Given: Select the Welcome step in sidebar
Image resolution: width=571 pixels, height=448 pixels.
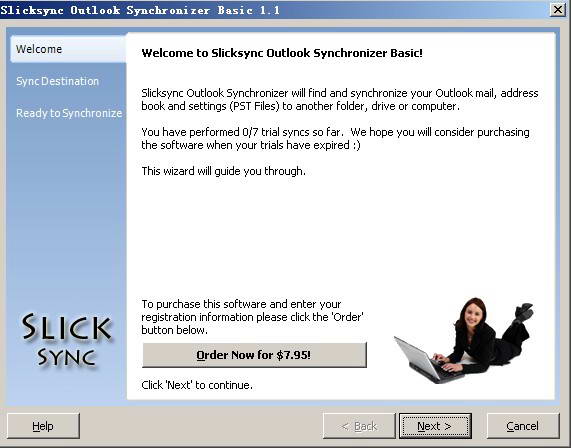Looking at the screenshot, I should coord(68,49).
